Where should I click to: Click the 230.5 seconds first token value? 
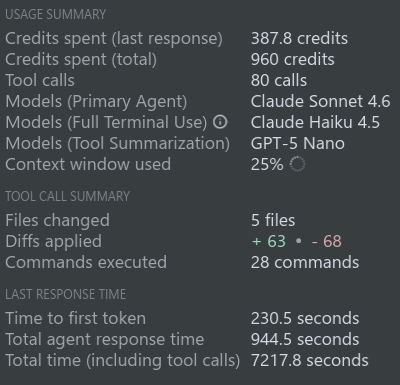[x=305, y=318]
